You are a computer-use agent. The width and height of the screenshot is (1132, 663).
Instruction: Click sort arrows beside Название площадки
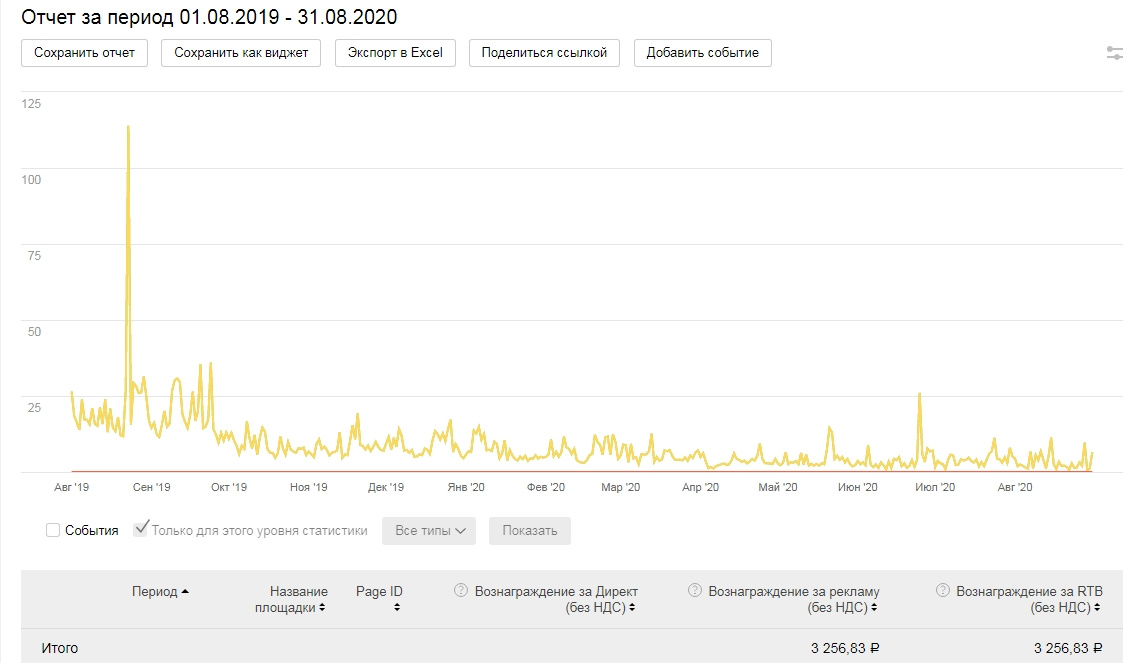coord(321,607)
